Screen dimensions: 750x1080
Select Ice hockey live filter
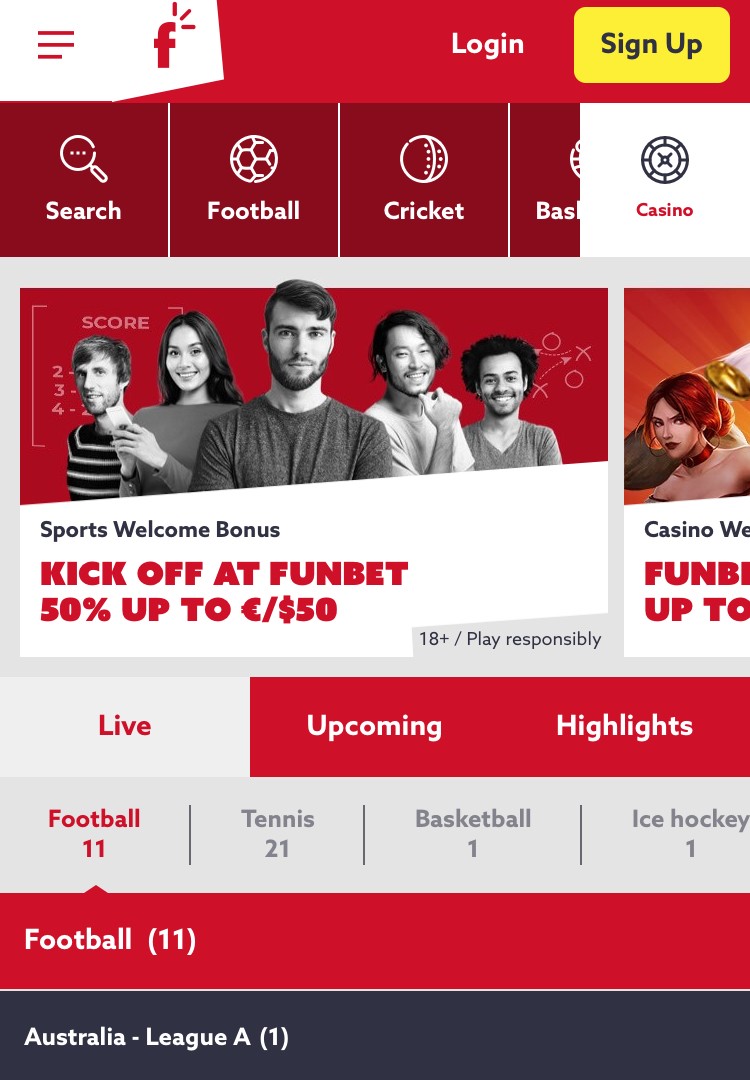point(690,833)
